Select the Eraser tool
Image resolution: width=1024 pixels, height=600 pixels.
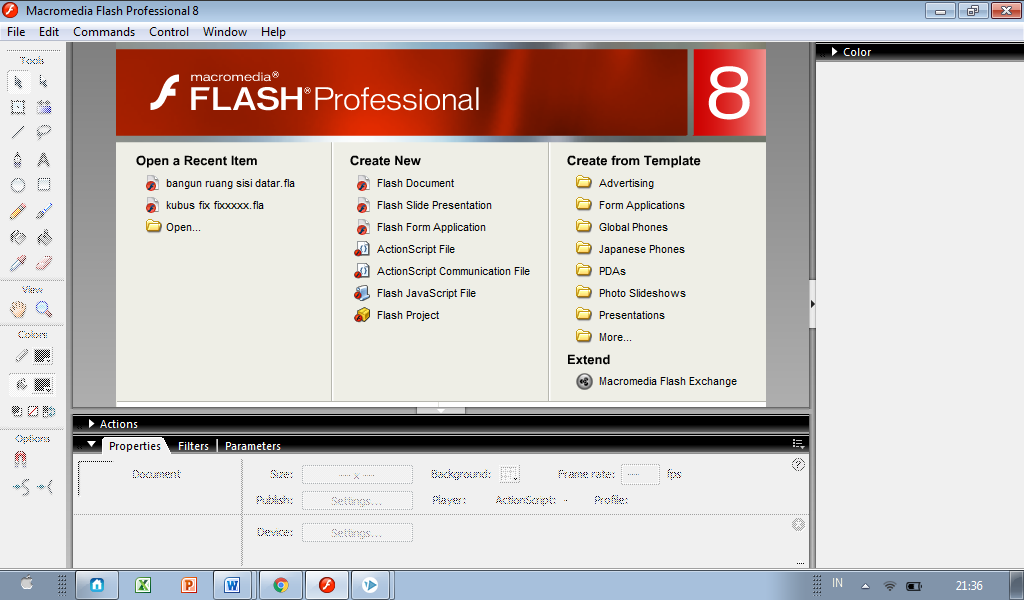44,263
